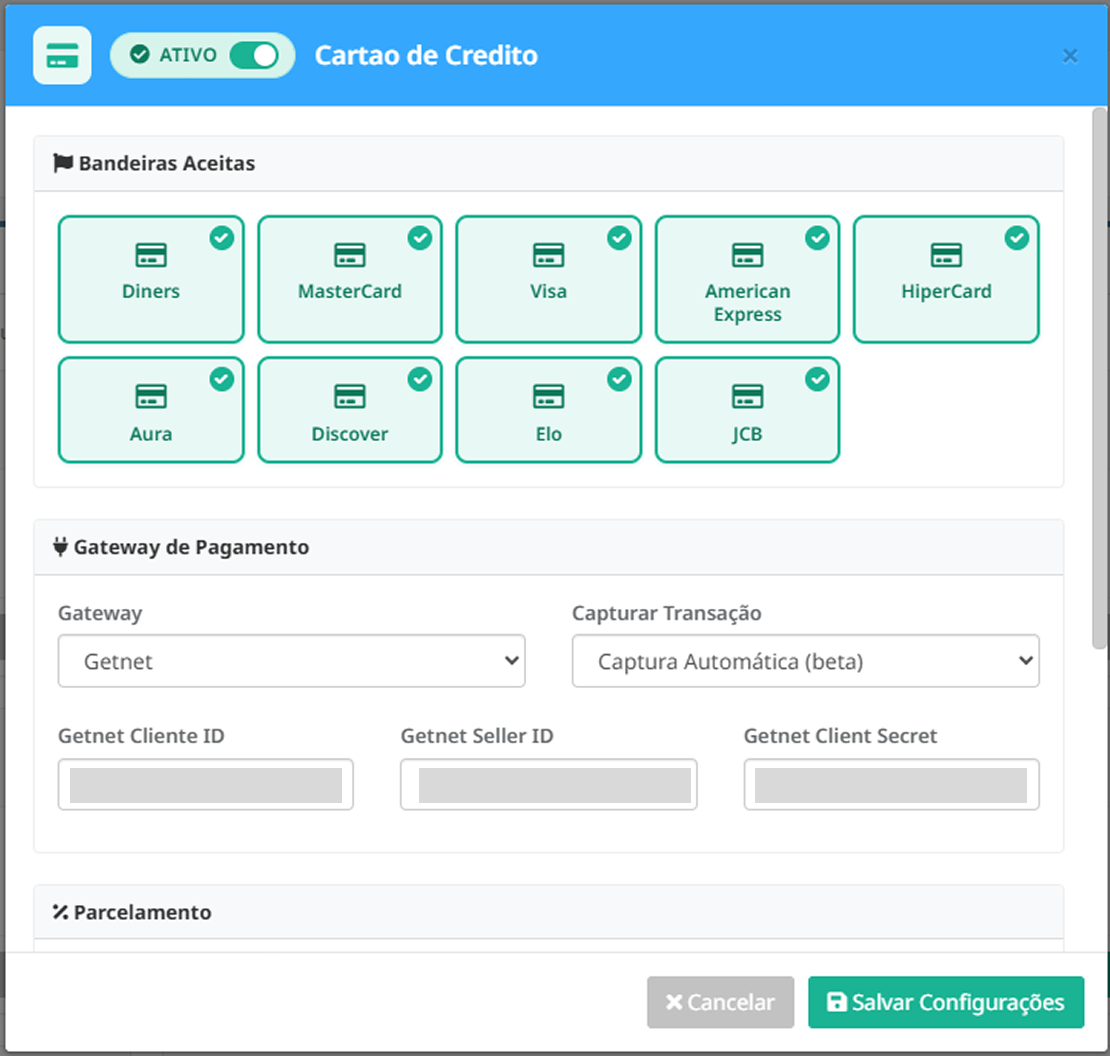Viewport: 1110px width, 1056px height.
Task: Click the Visa card icon
Action: 549,255
